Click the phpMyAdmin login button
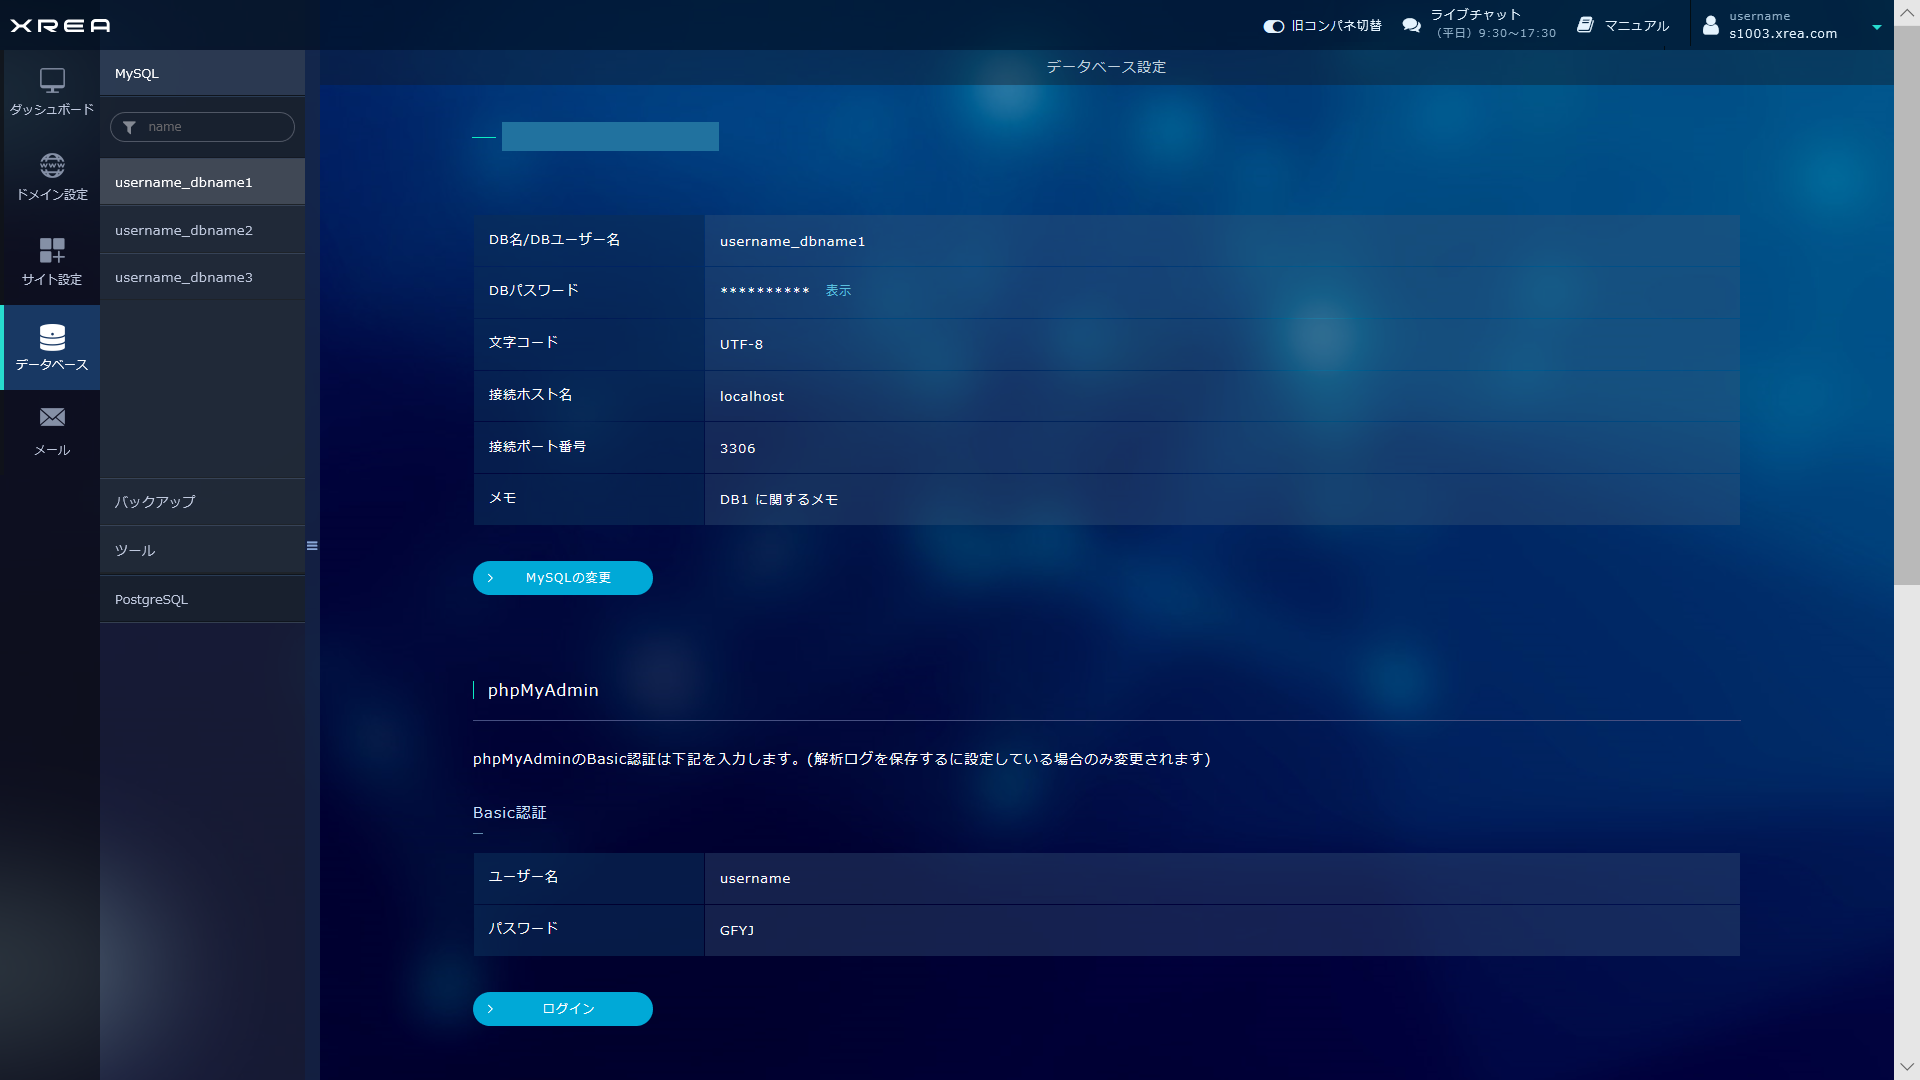Viewport: 1920px width, 1080px height. 562,1009
